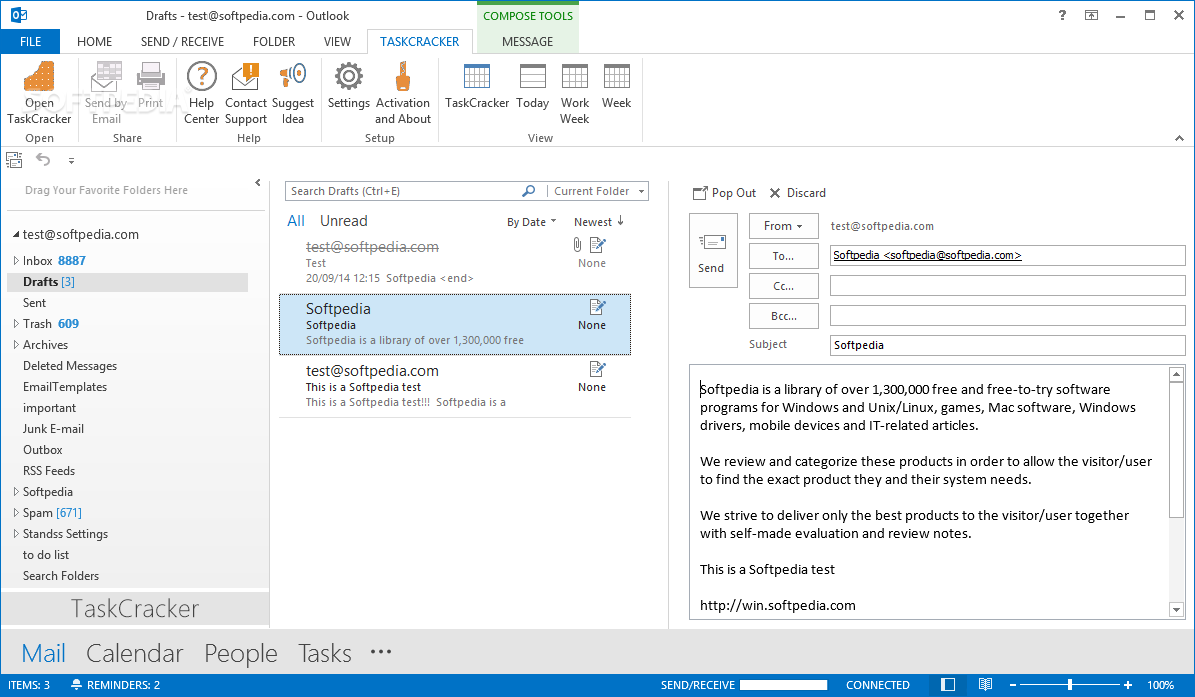
Task: Expand the Spam folder
Action: coord(16,513)
